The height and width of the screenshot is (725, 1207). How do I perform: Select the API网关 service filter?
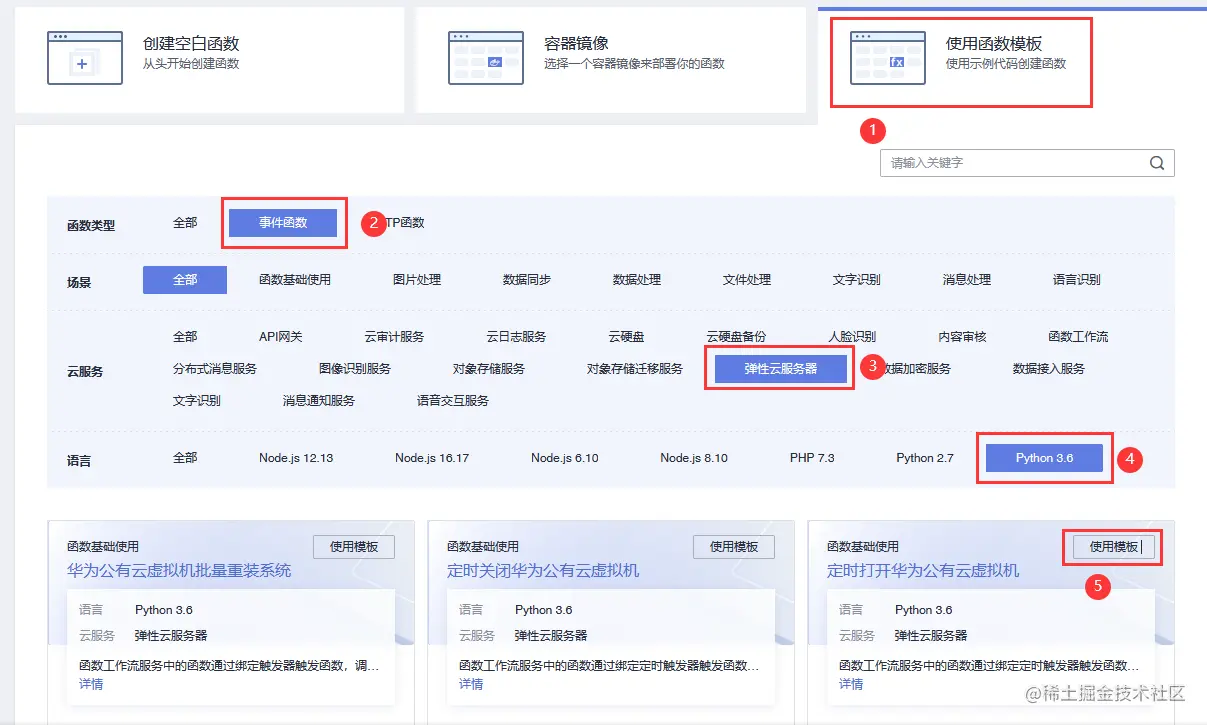279,336
